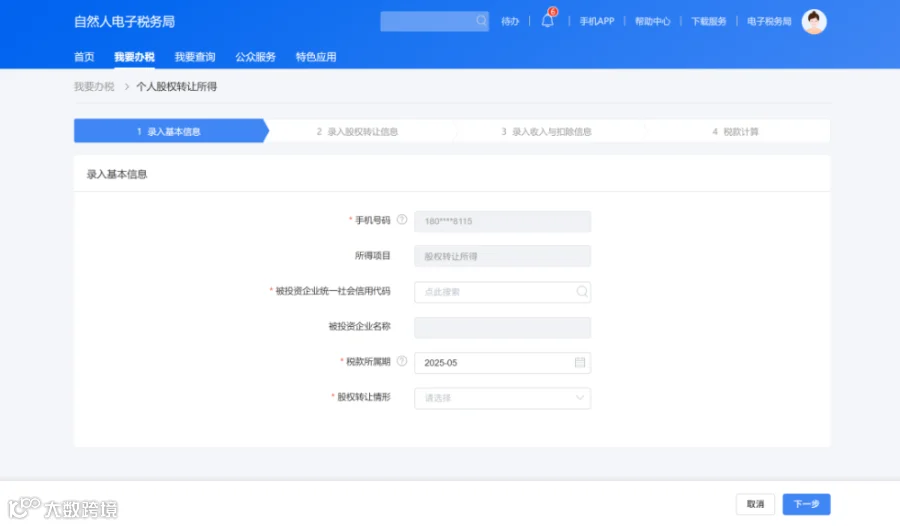Click the 录入基本信息 section heading
The width and height of the screenshot is (900, 526).
tap(117, 175)
